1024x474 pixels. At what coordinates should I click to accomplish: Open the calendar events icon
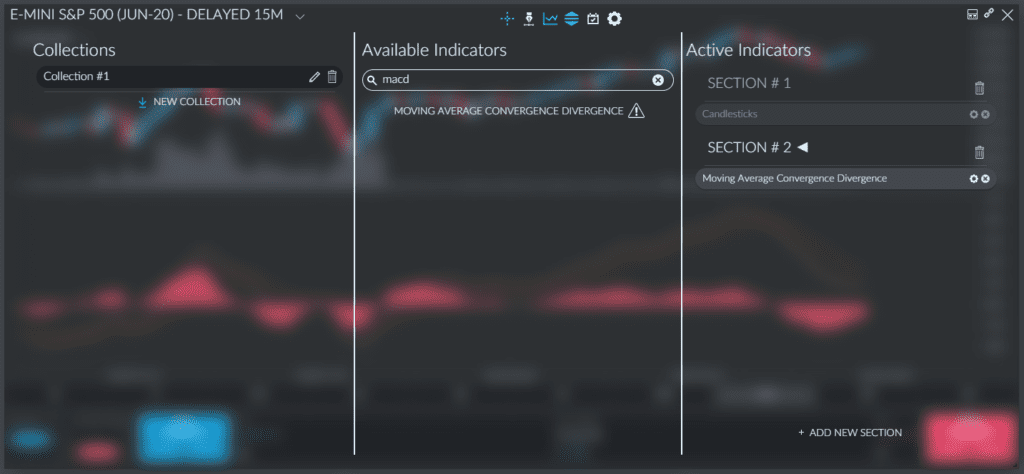coord(593,19)
